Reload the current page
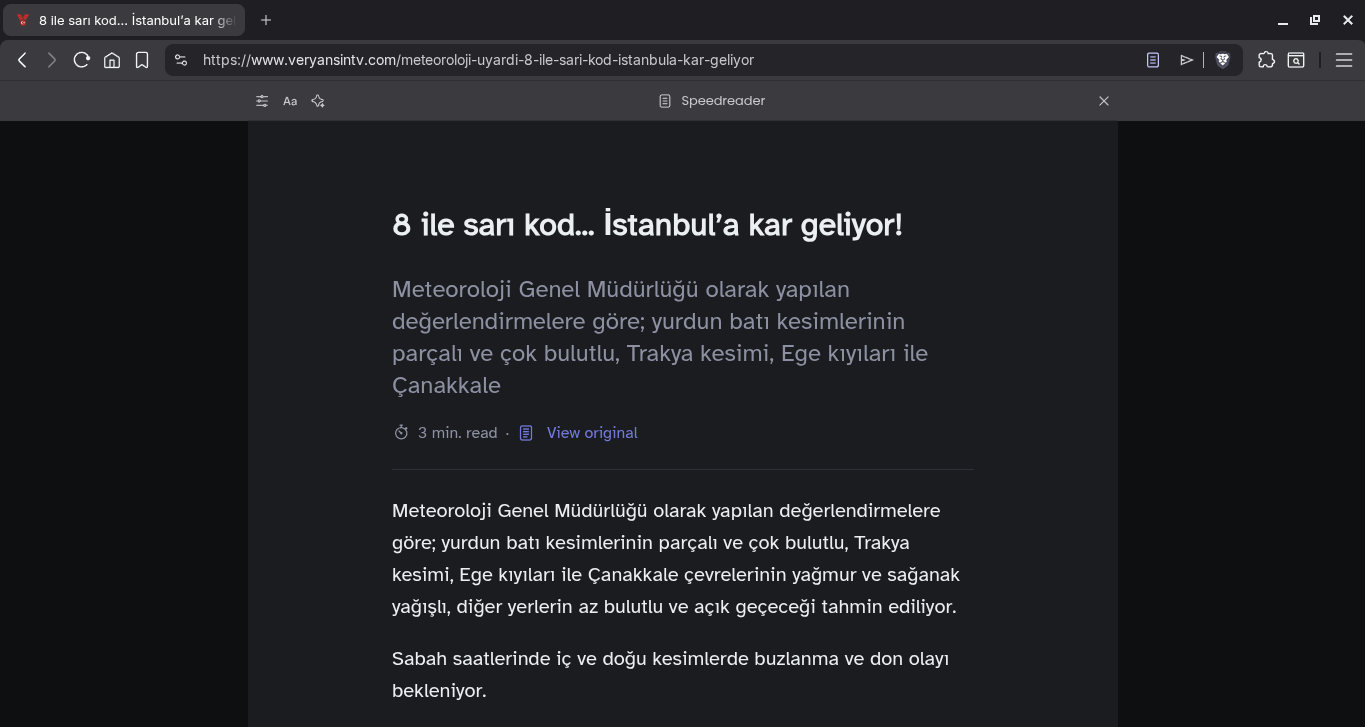This screenshot has height=727, width=1365. pos(82,59)
